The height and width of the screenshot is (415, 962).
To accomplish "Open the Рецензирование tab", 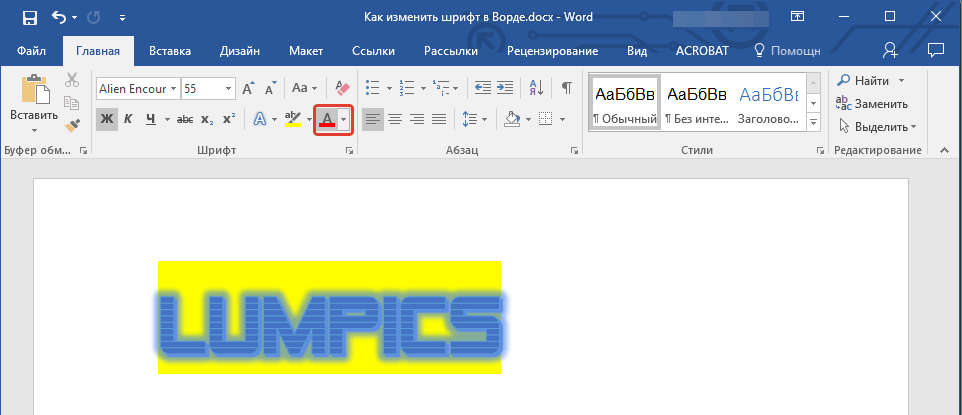I will click(x=552, y=51).
